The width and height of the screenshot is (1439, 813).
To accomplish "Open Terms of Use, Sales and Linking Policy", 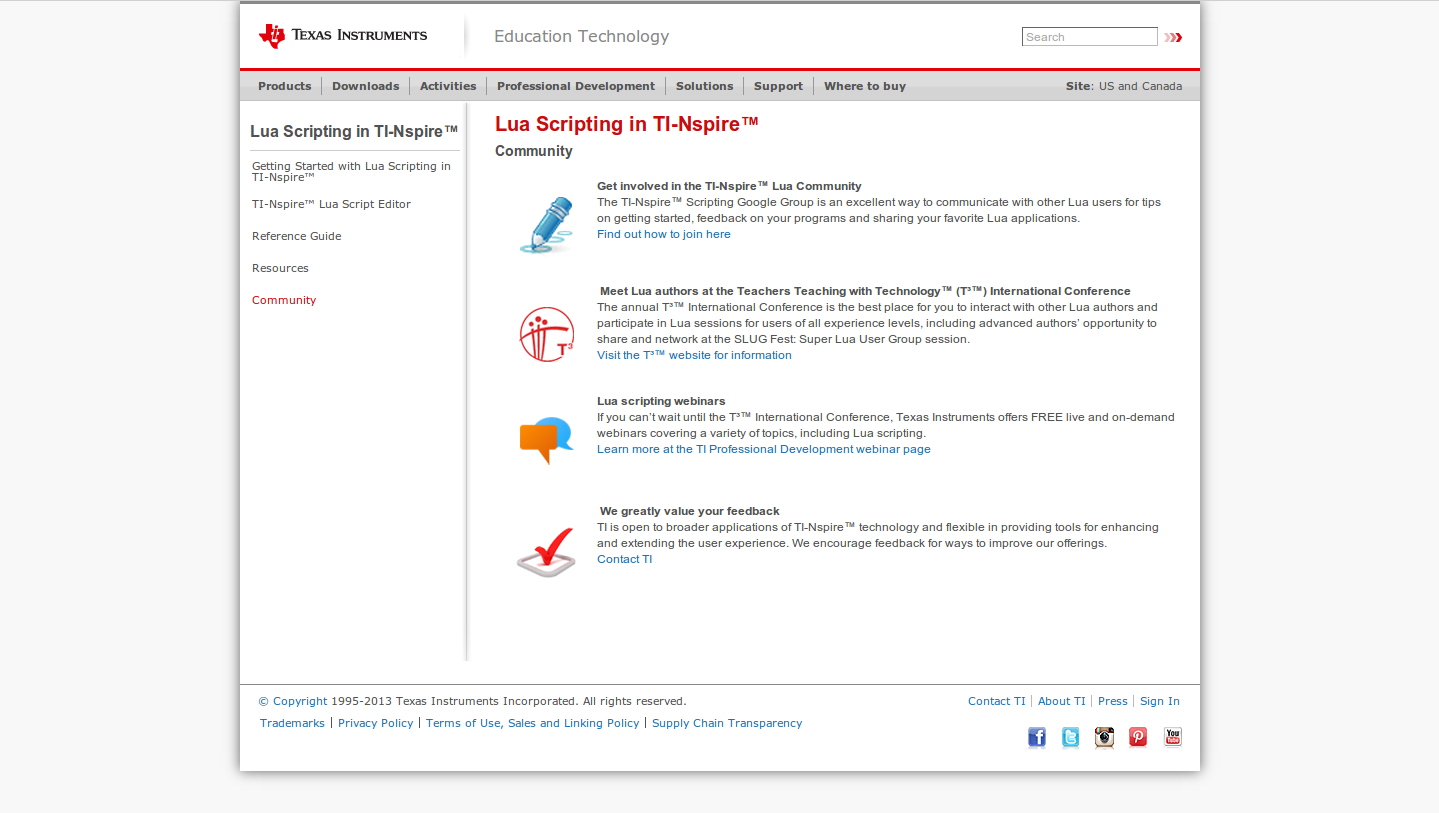I will pos(532,723).
